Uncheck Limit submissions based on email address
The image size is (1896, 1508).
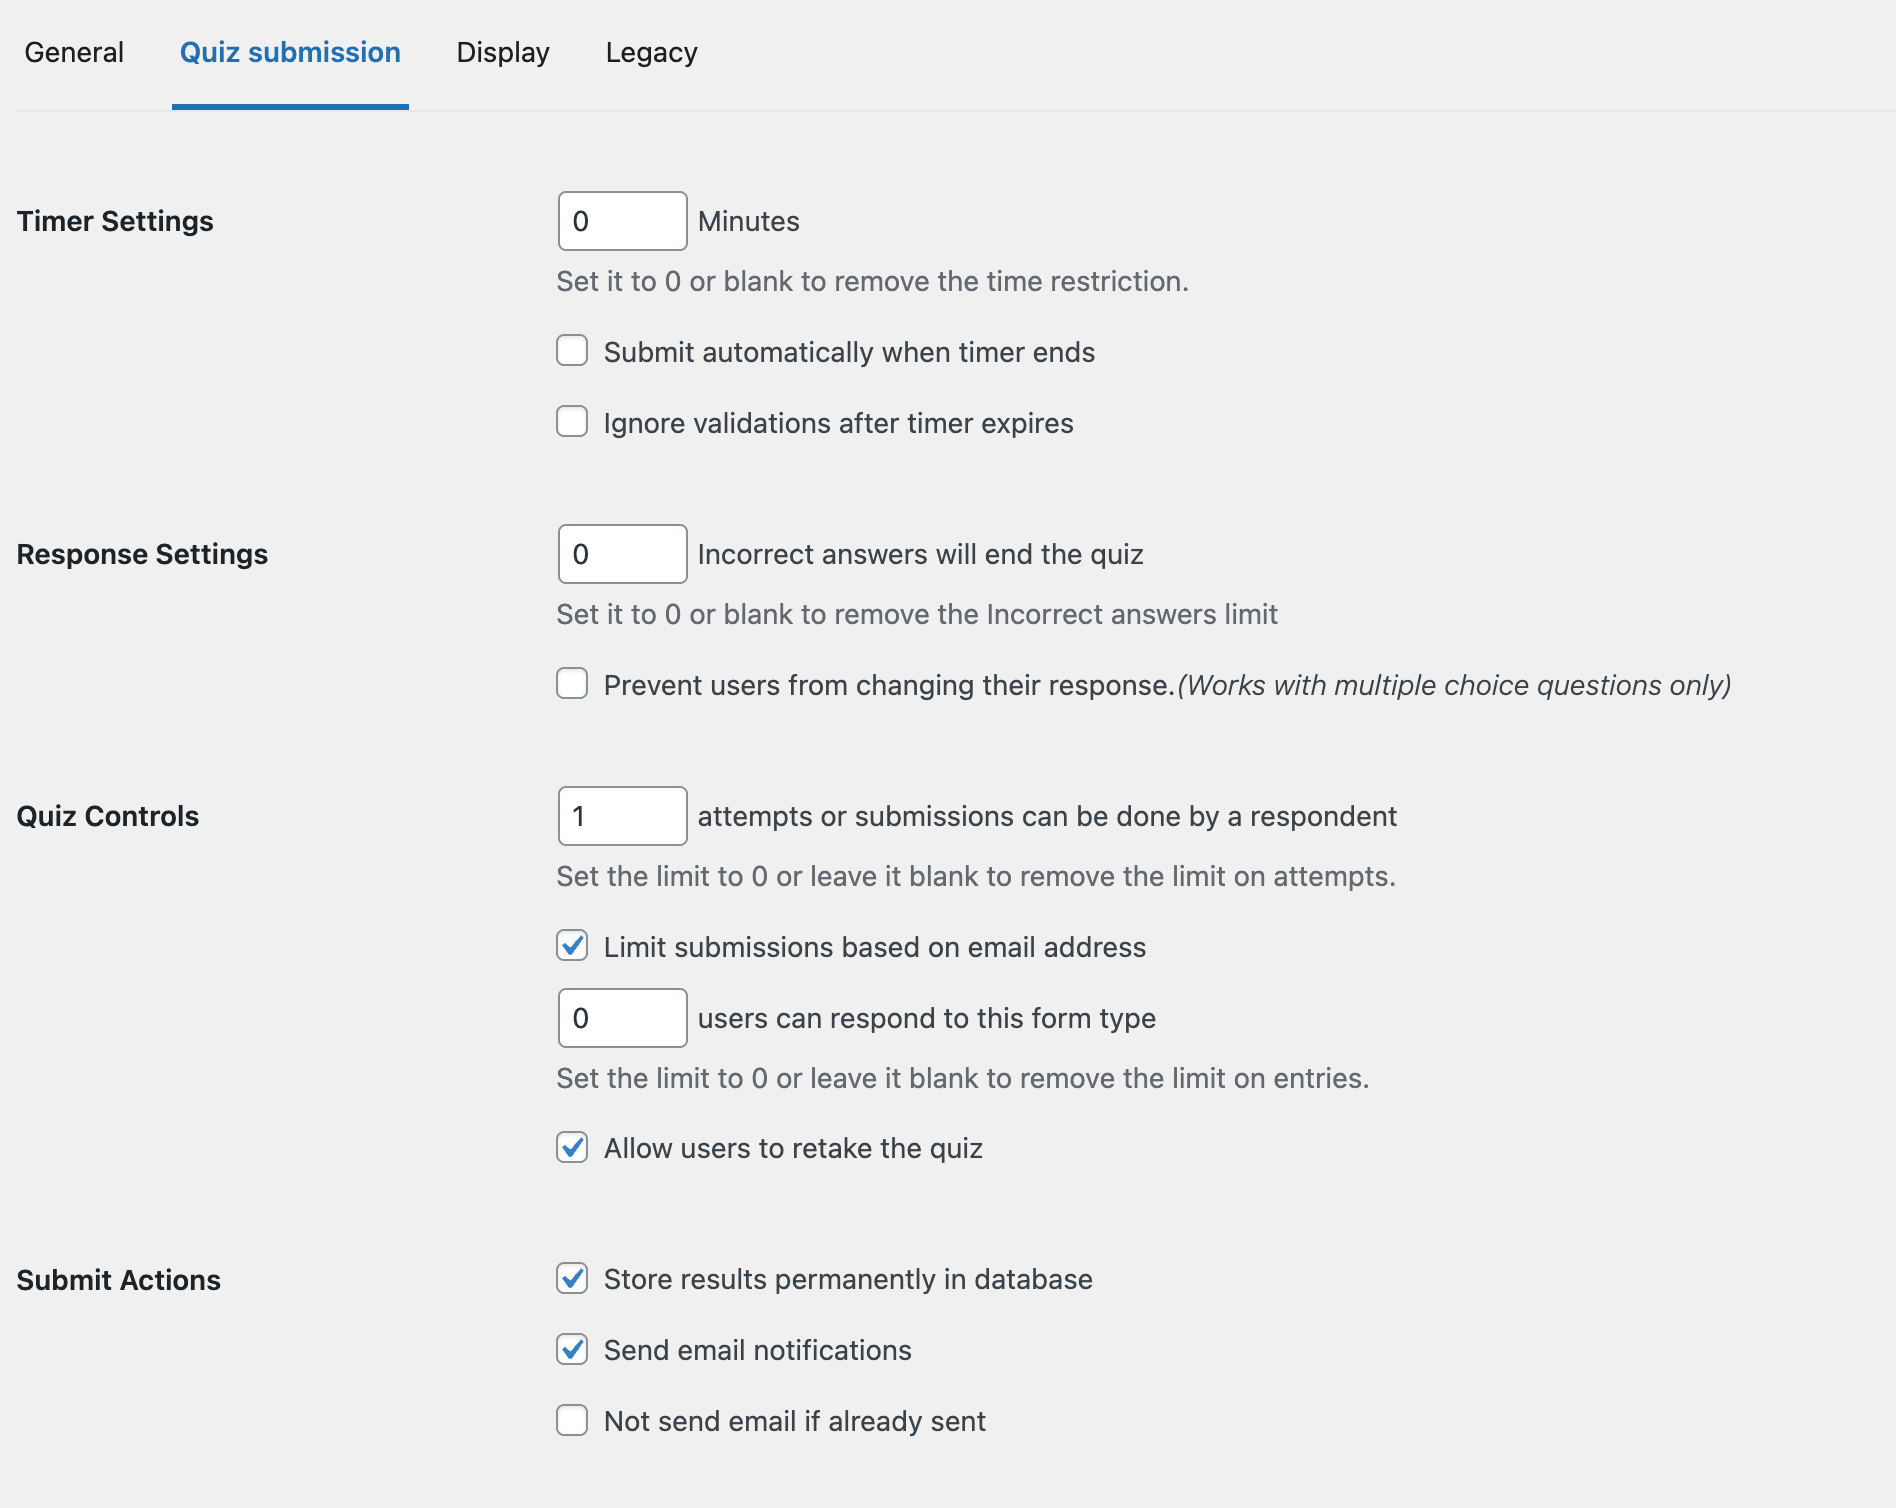pos(572,946)
